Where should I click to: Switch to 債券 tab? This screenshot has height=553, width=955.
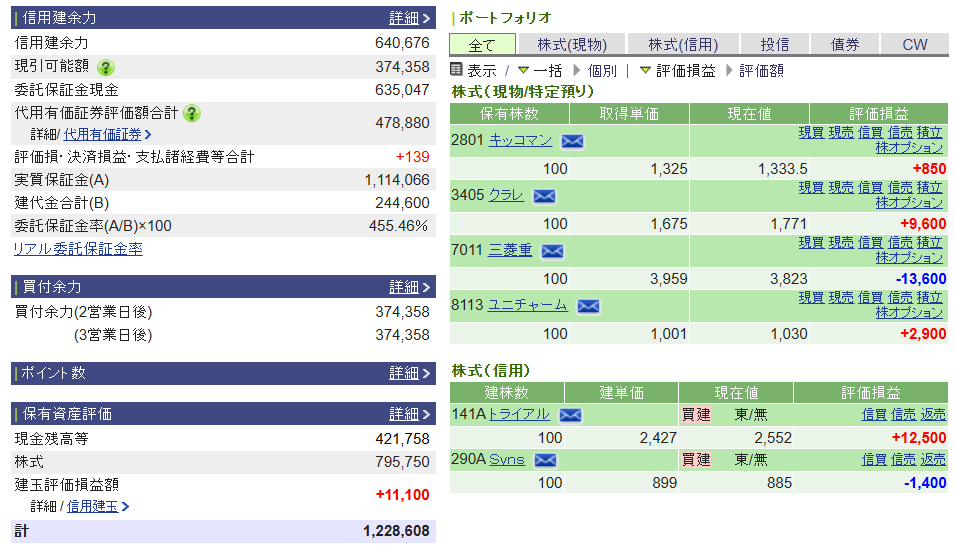[845, 45]
